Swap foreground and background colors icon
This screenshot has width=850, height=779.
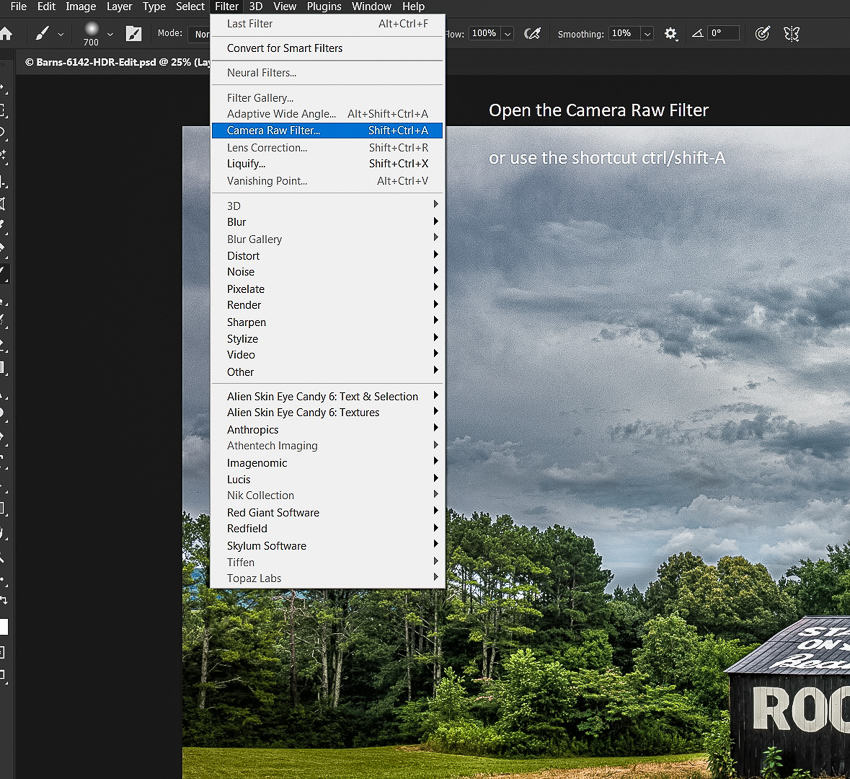4,601
